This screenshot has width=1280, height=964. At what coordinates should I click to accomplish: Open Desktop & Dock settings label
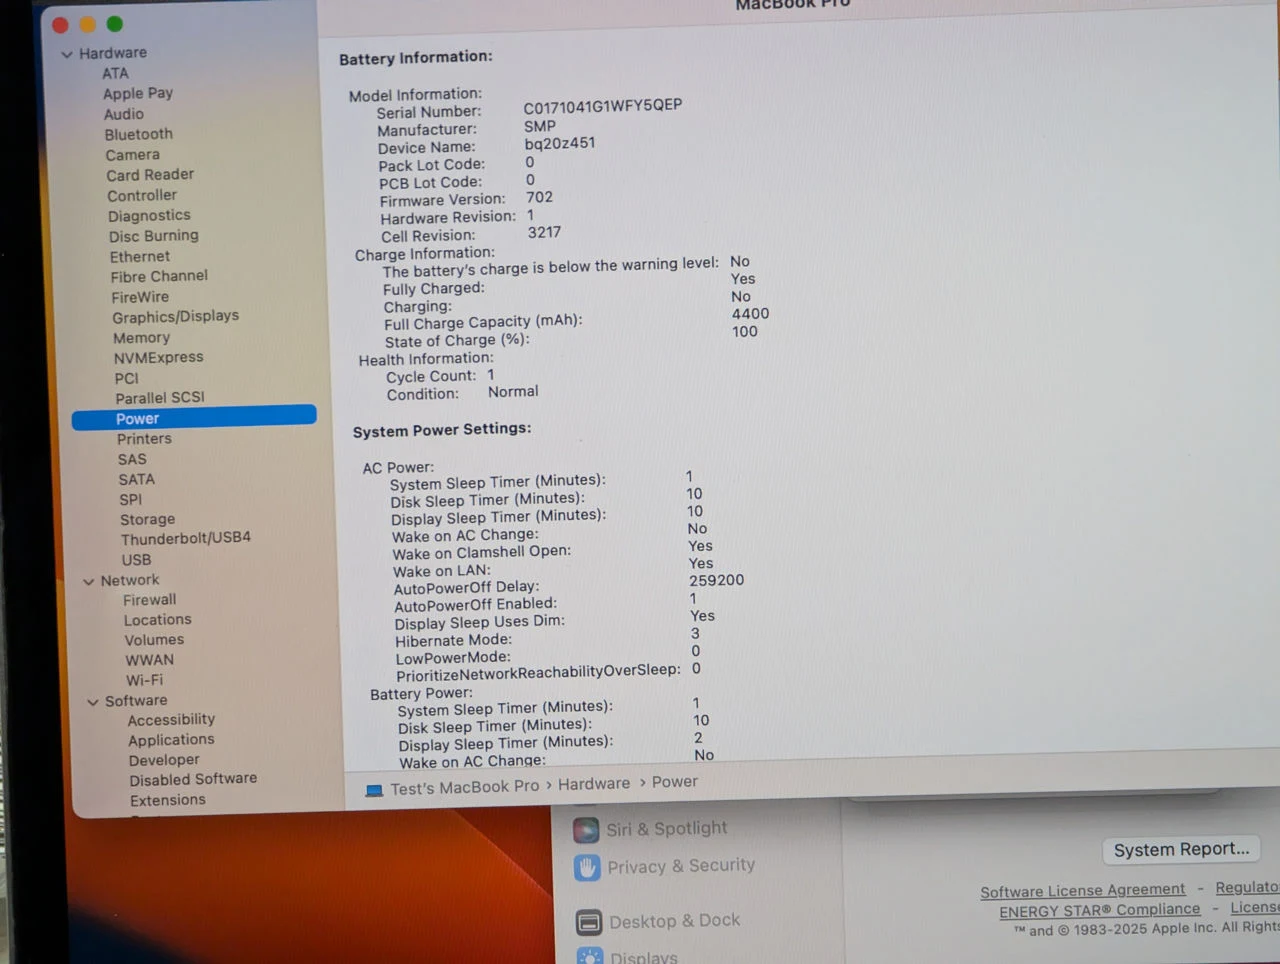click(x=675, y=921)
